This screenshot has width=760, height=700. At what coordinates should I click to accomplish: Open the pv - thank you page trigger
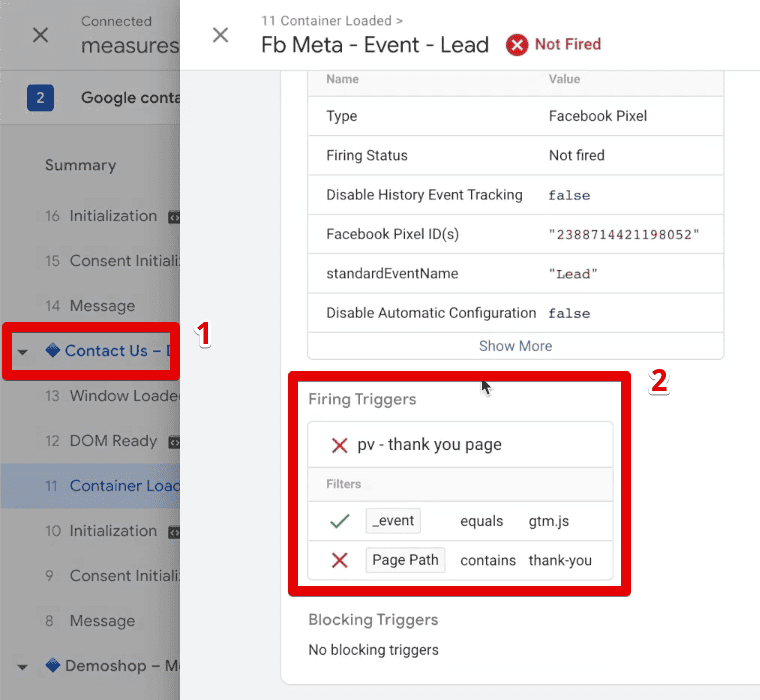[x=429, y=445]
